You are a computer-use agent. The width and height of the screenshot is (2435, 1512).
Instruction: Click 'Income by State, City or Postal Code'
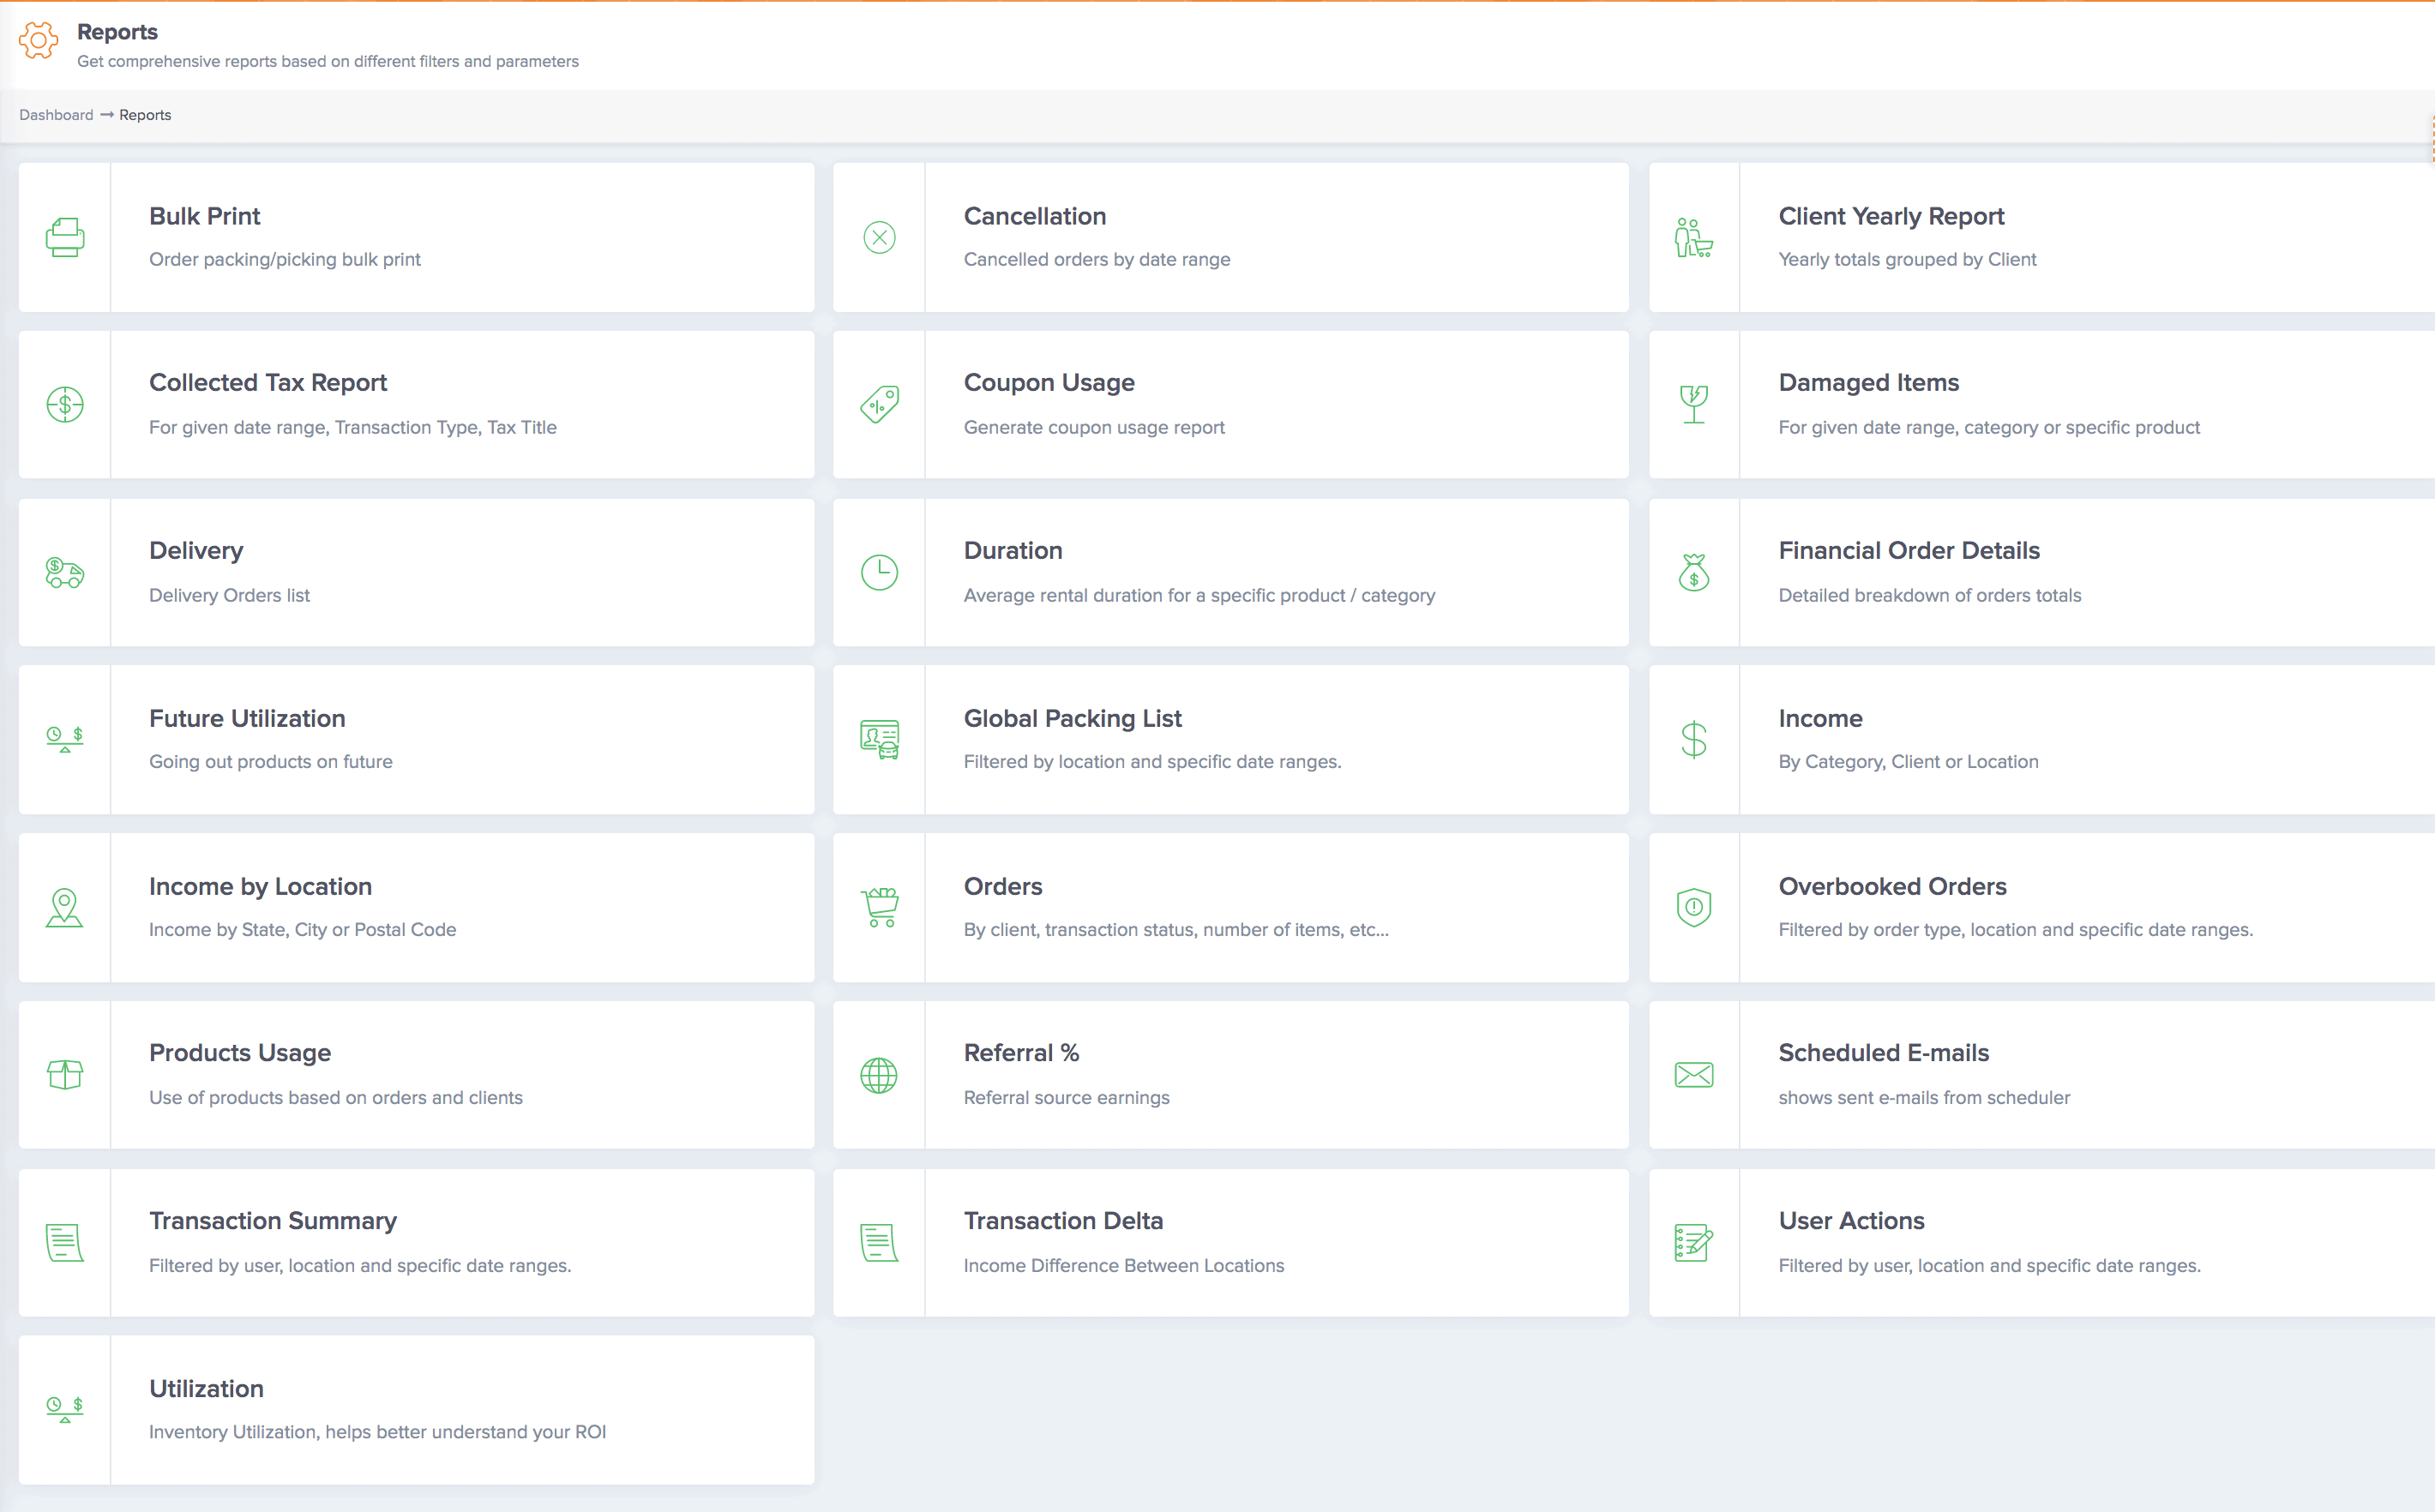click(x=302, y=930)
